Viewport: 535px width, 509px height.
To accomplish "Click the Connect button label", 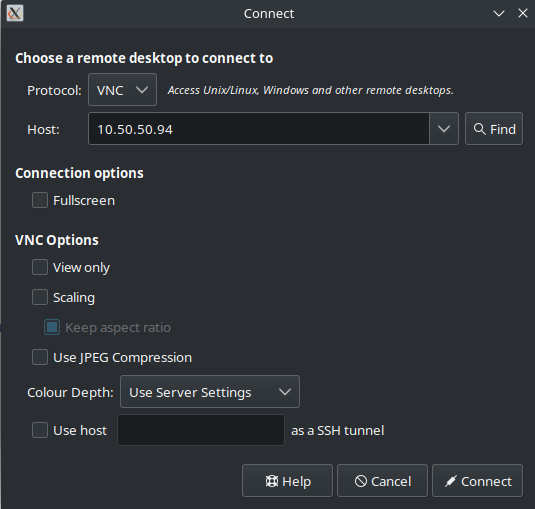I will pyautogui.click(x=486, y=481).
